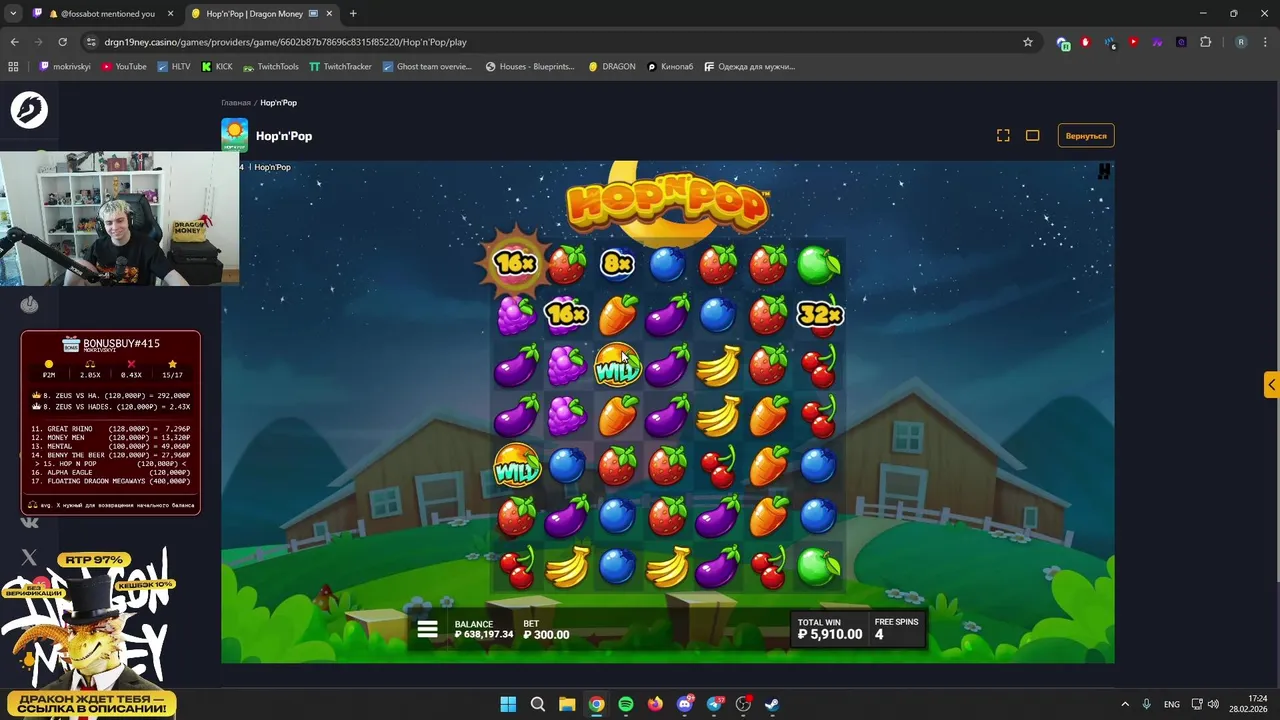This screenshot has width=1280, height=720.
Task: Switch to the '@fossabot mentioned you' tab
Action: (104, 14)
